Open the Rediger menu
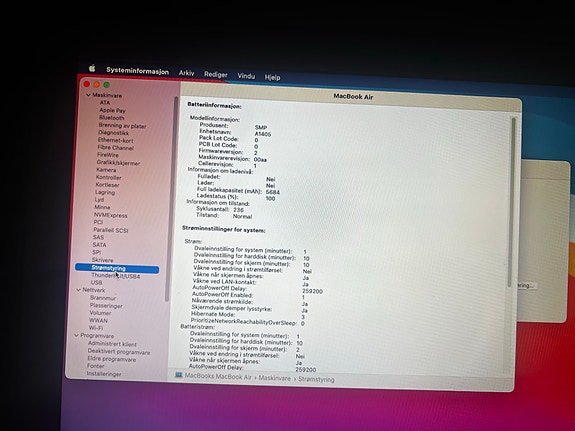 pos(216,74)
